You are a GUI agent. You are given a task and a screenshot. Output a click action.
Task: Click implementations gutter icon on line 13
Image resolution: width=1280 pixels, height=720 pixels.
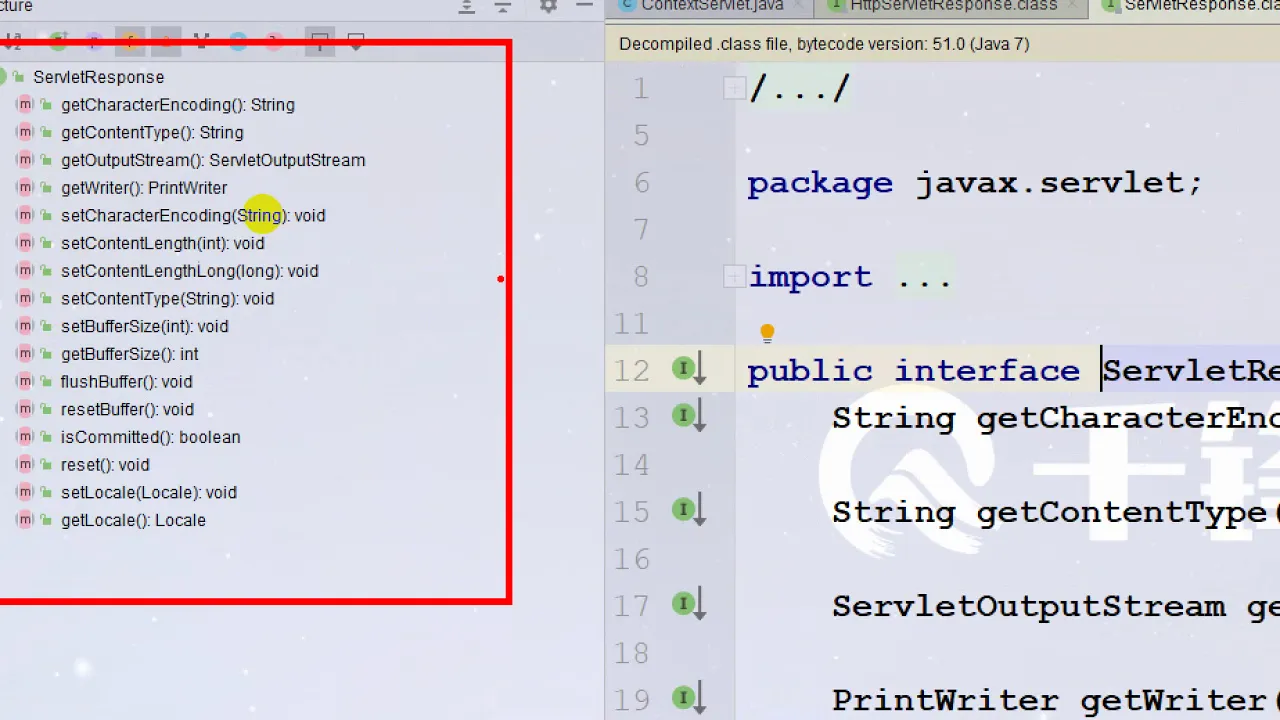pyautogui.click(x=689, y=417)
